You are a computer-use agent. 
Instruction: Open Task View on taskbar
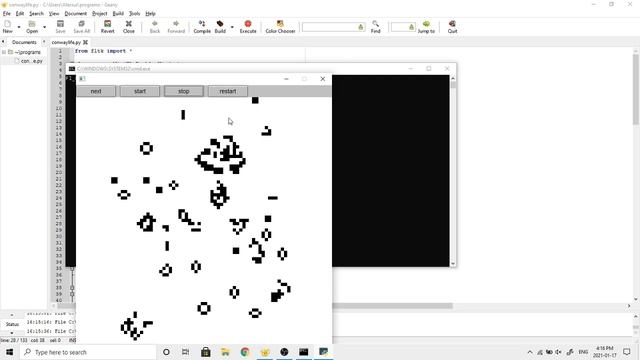(x=185, y=352)
